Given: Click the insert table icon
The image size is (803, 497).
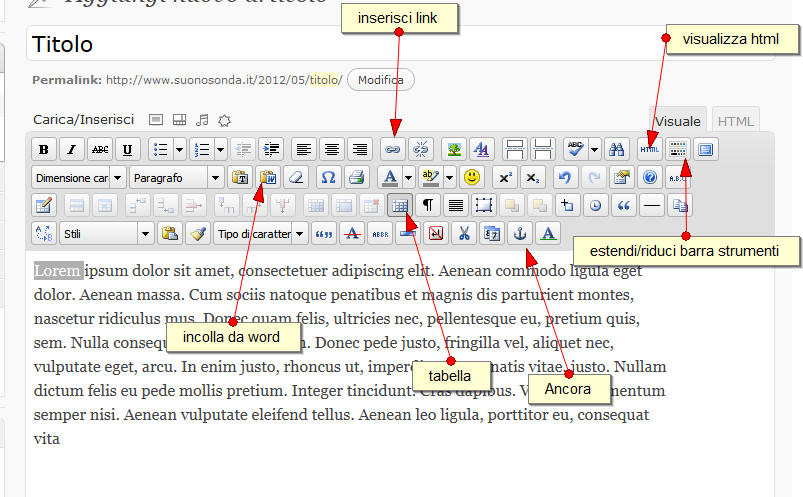Looking at the screenshot, I should click(400, 206).
